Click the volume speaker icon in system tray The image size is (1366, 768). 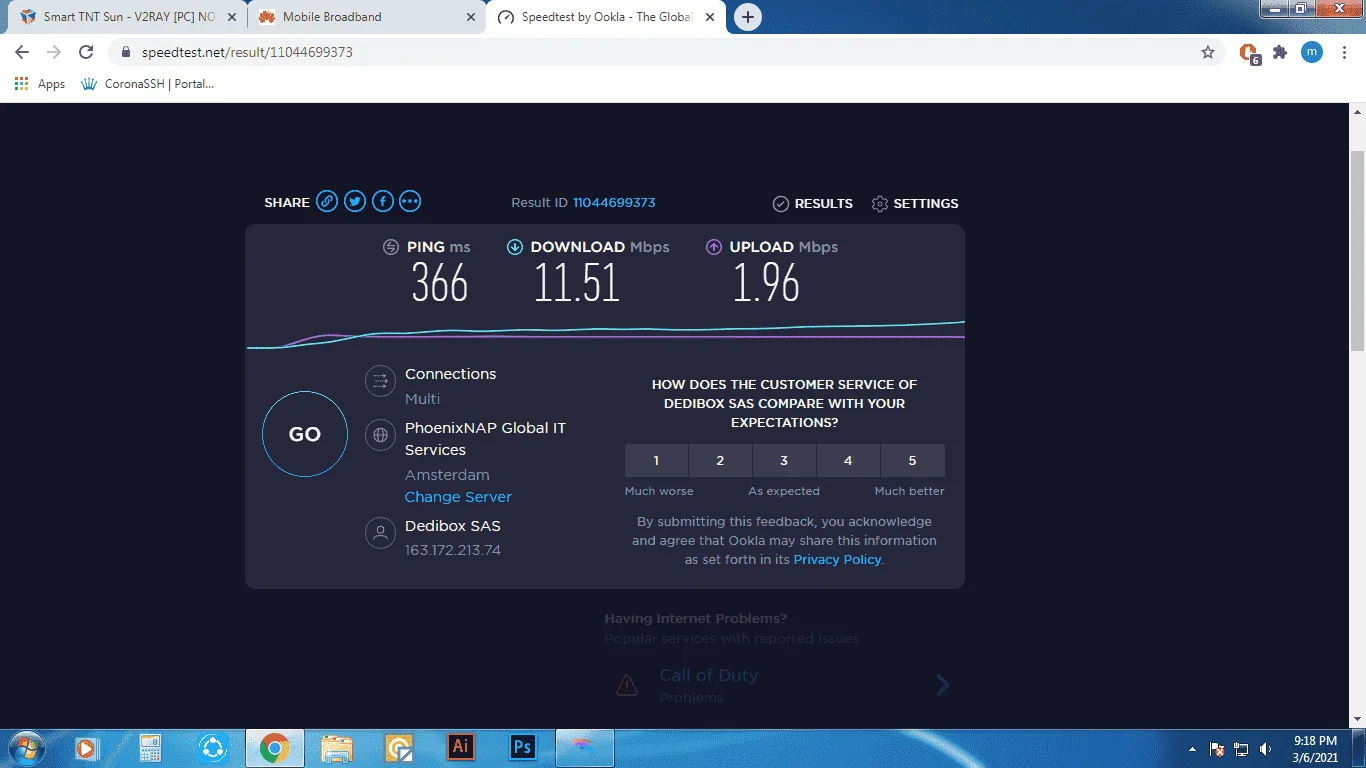point(1266,748)
